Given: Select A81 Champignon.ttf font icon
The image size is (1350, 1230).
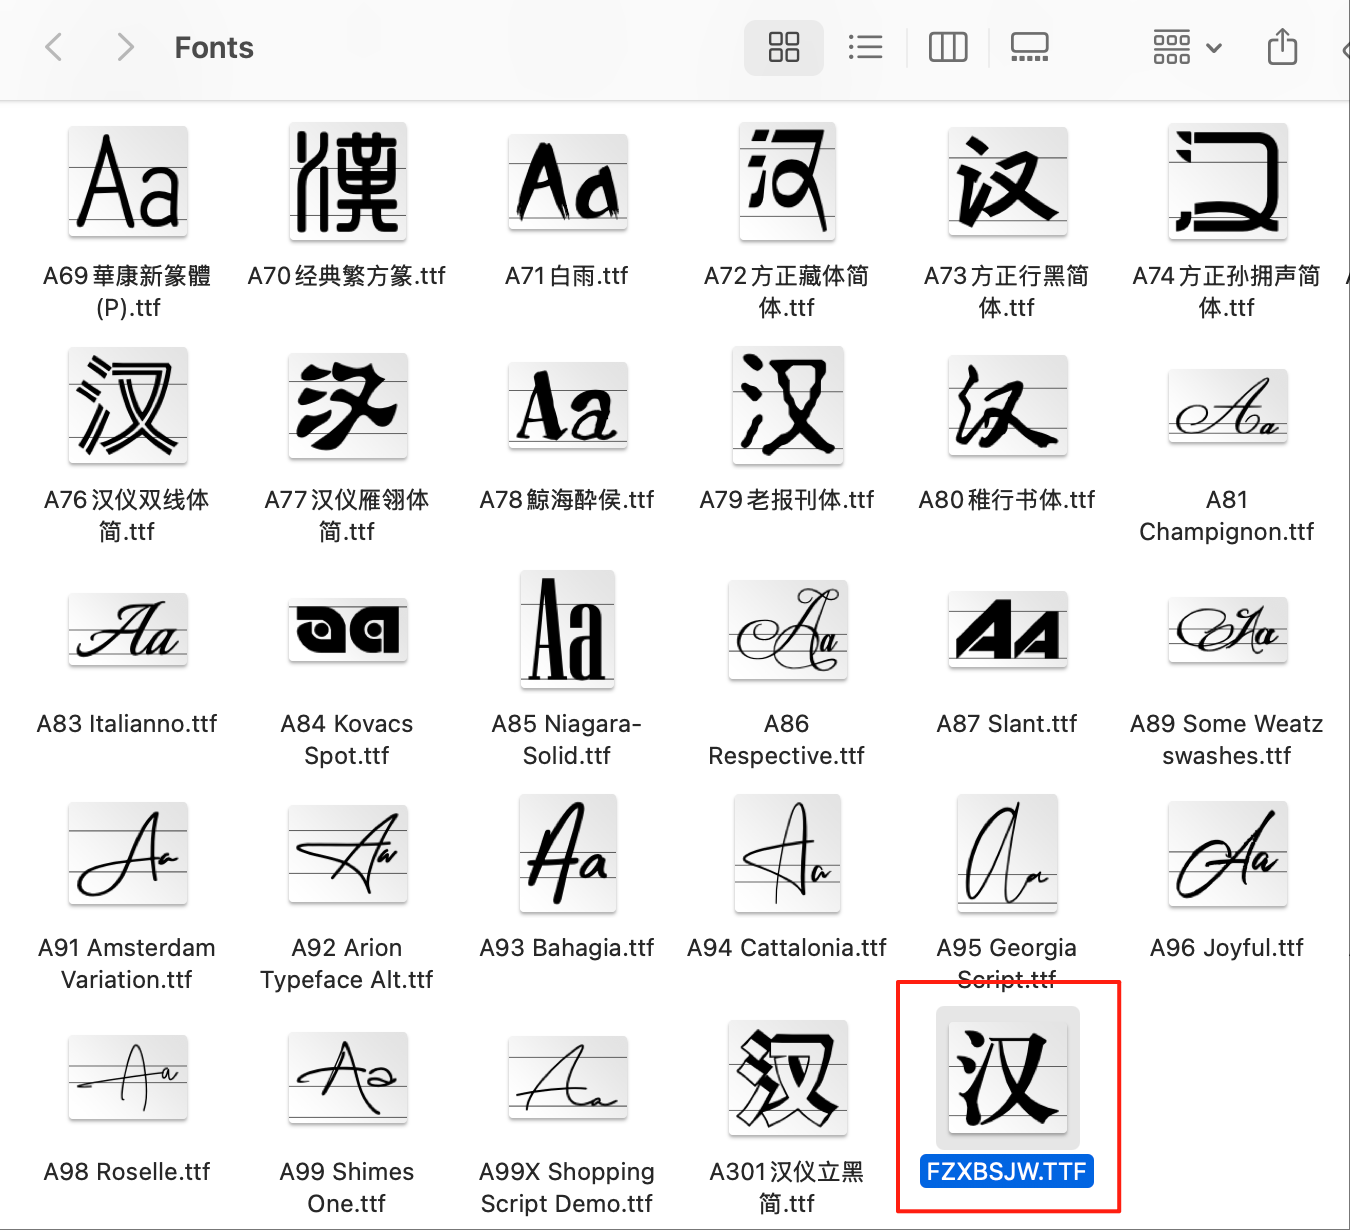Looking at the screenshot, I should pos(1228,406).
